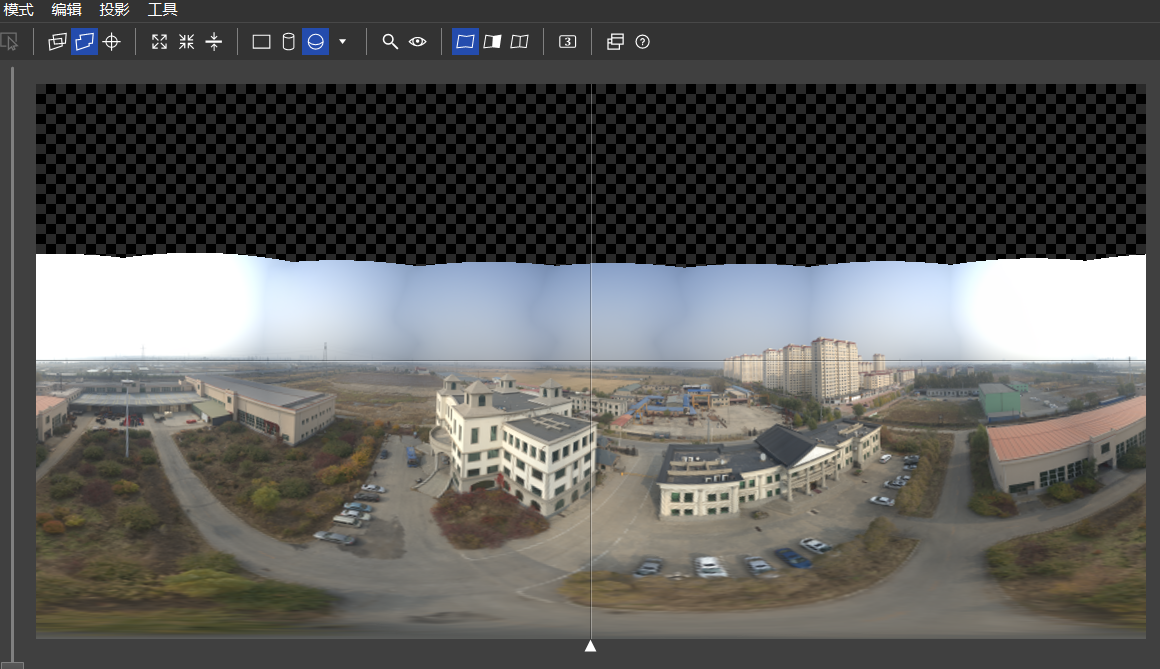The width and height of the screenshot is (1160, 669).
Task: Click the orange-roofed building in panorama
Action: pos(1065,444)
